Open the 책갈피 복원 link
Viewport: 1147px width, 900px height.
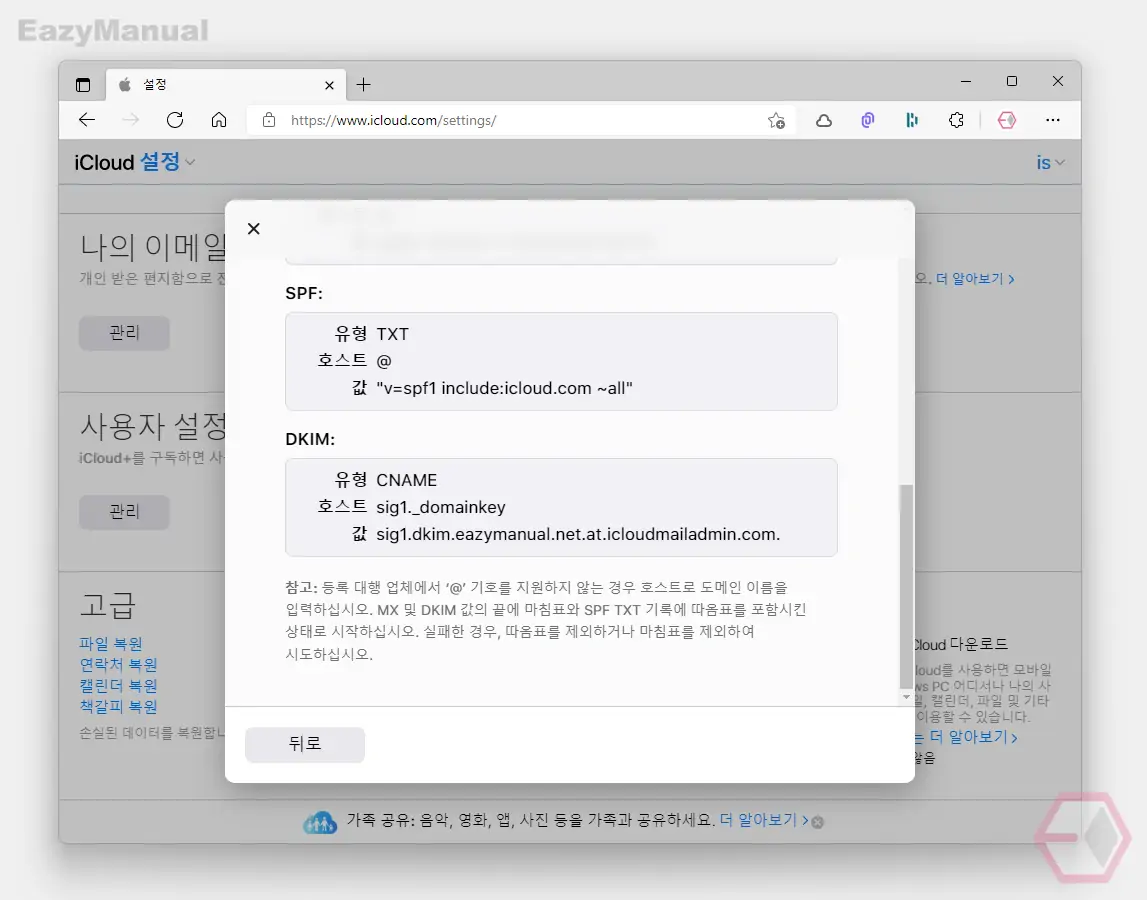(119, 706)
